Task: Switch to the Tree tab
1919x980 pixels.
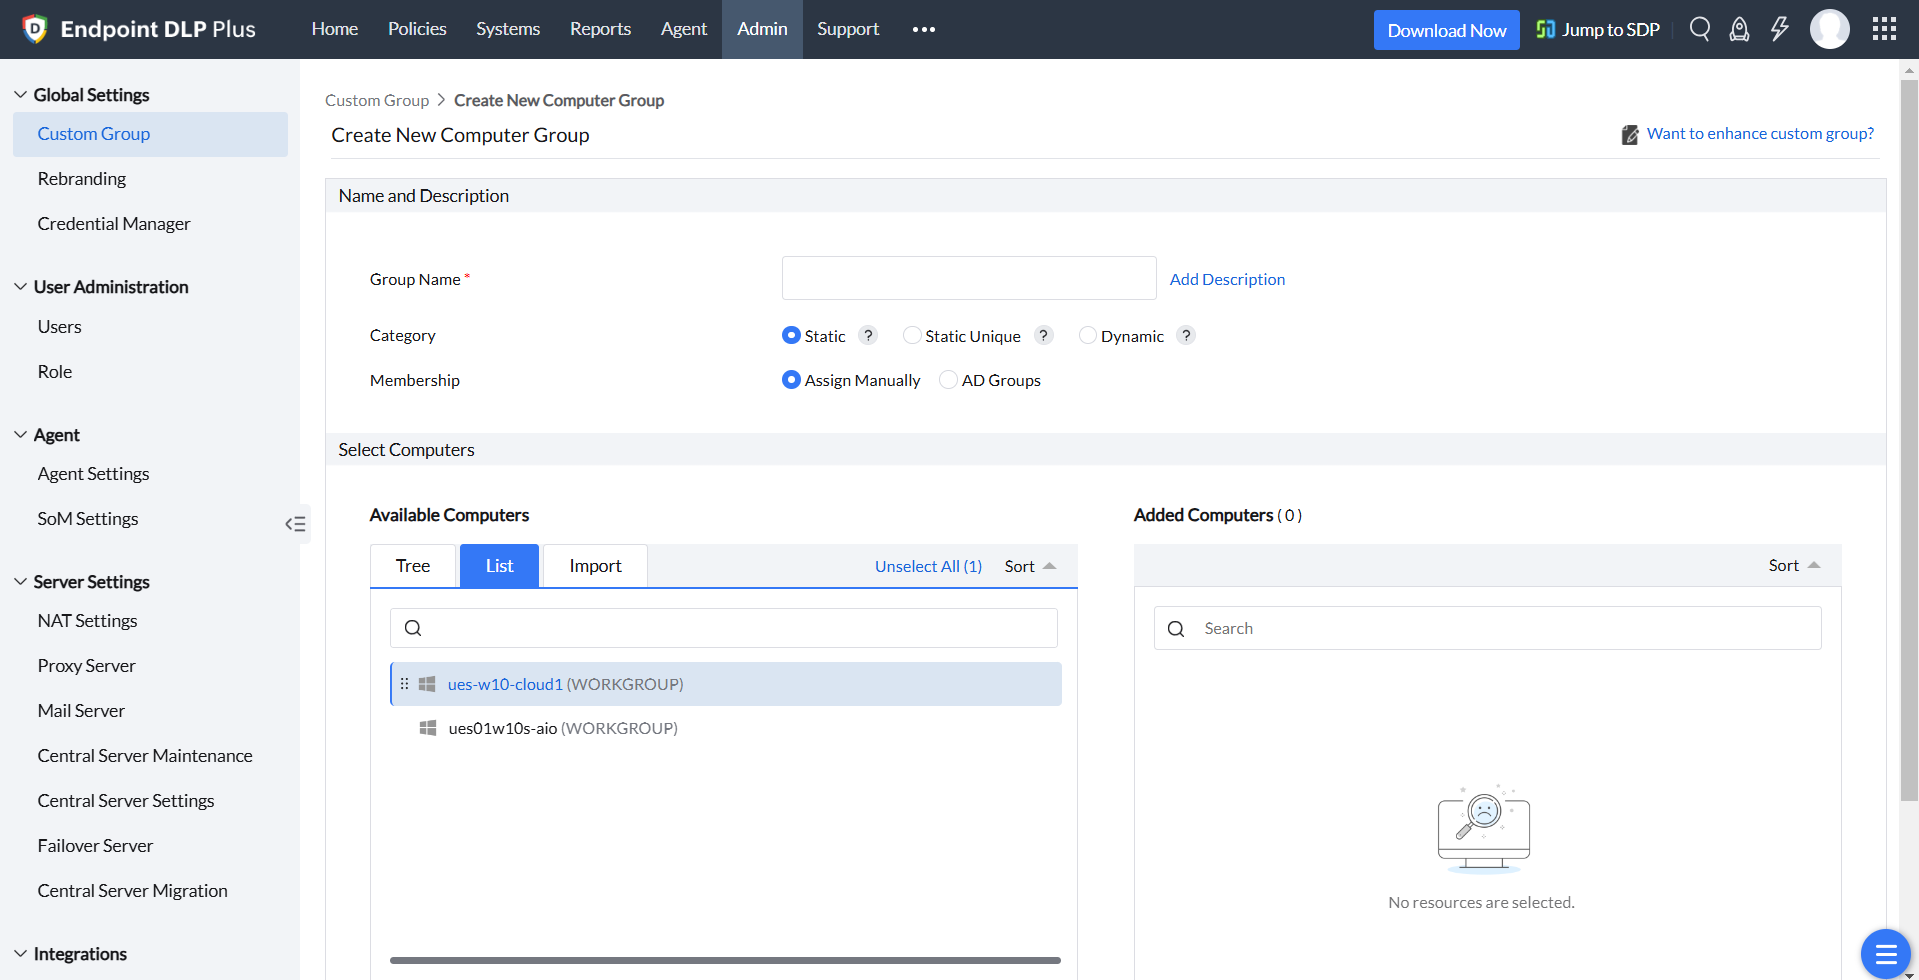Action: [413, 566]
